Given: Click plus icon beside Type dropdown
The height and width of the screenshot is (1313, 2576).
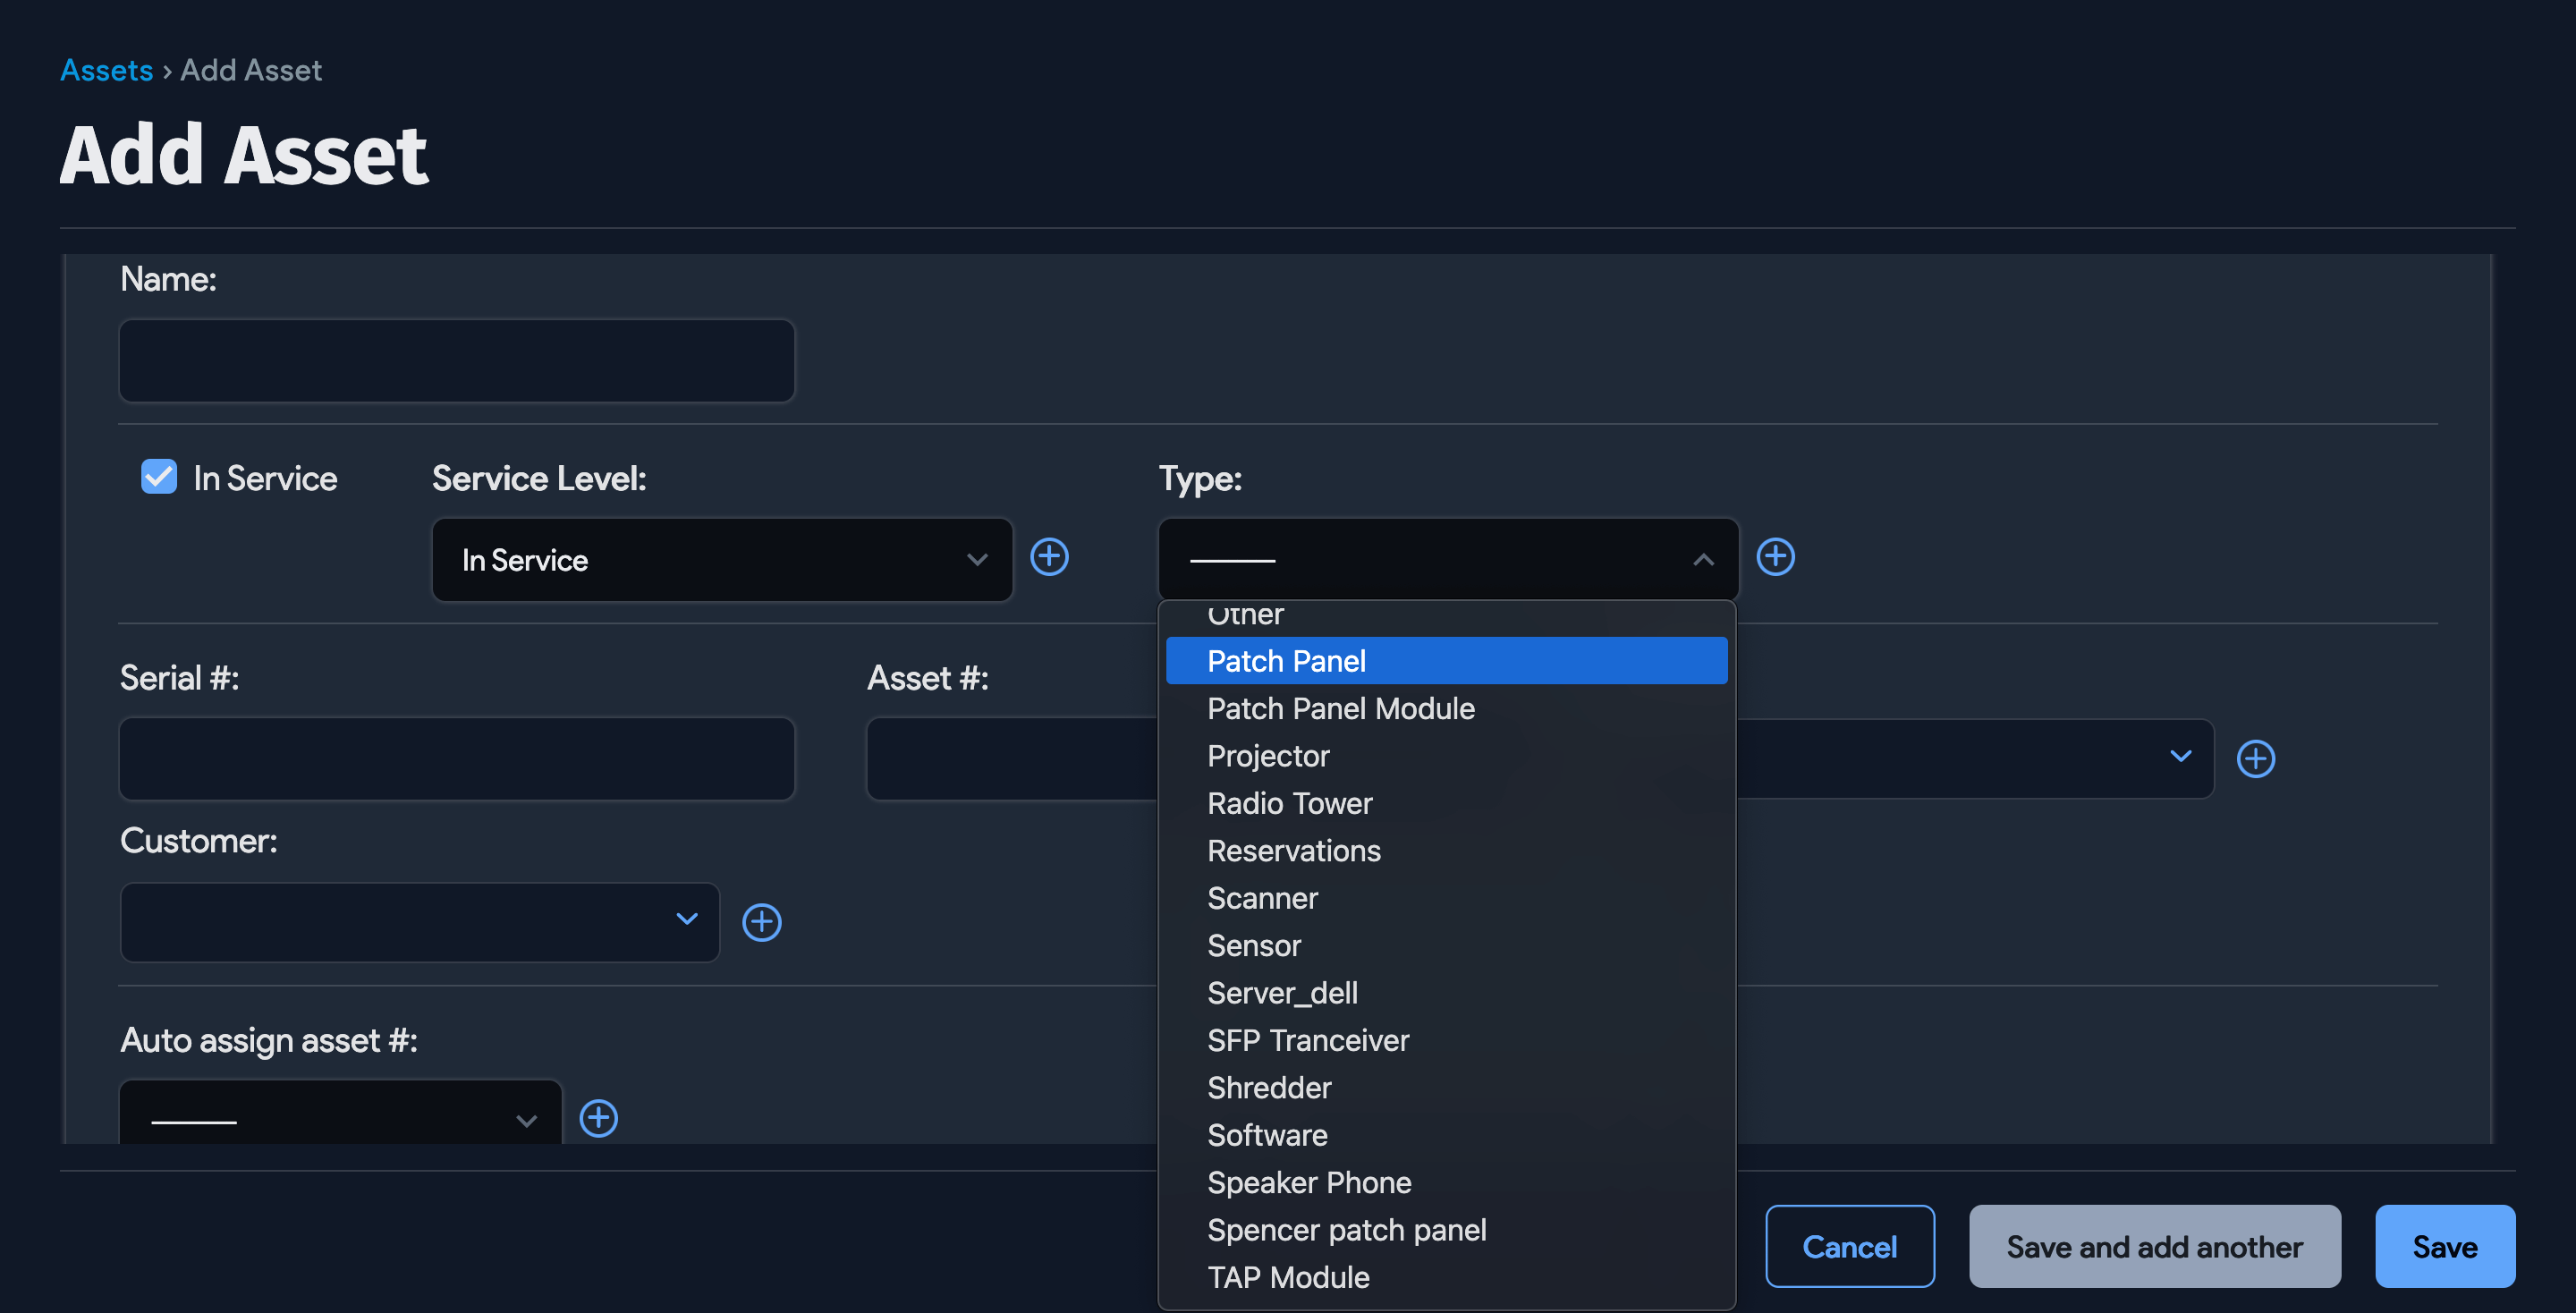Looking at the screenshot, I should (x=1775, y=557).
